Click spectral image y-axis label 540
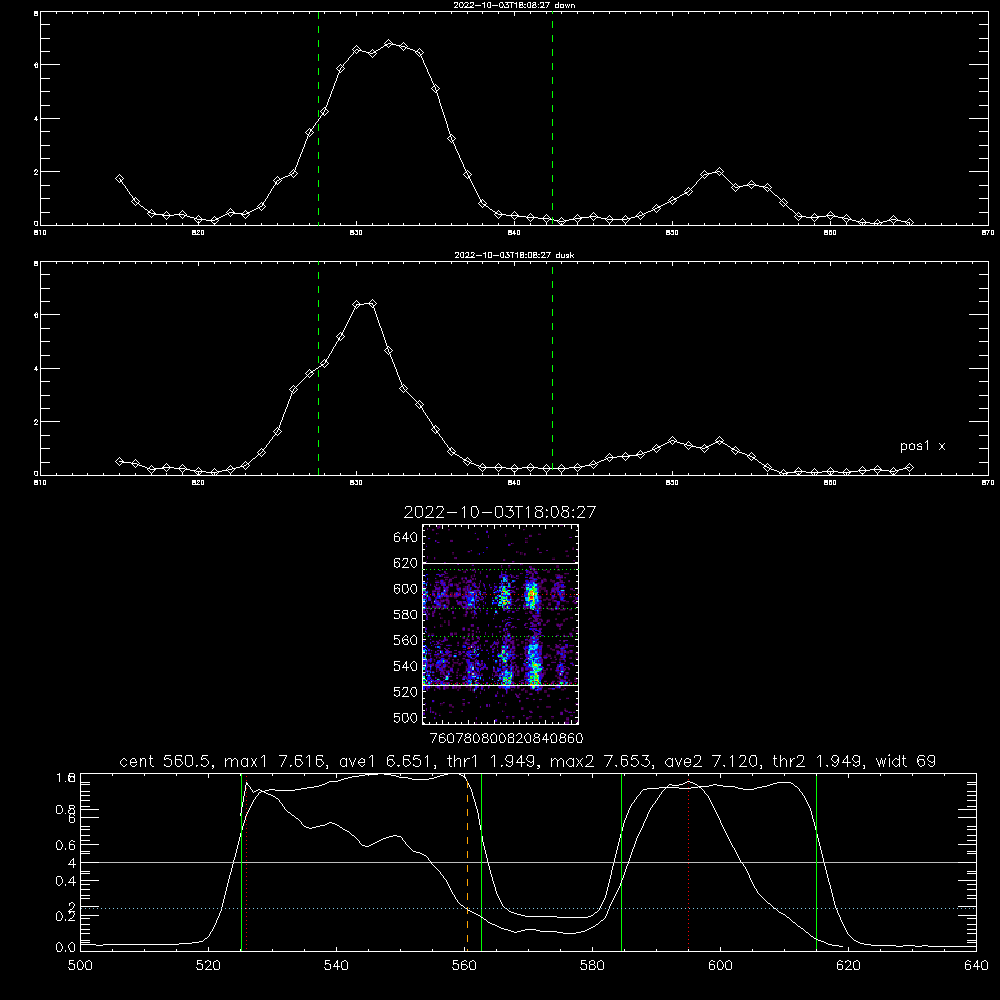This screenshot has width=1000, height=1000. click(406, 666)
